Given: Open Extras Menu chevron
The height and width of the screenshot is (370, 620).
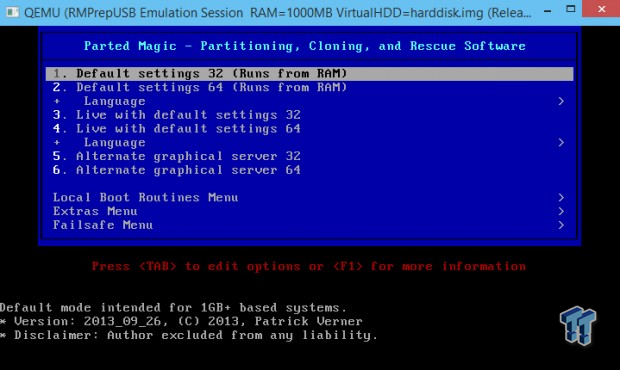Looking at the screenshot, I should tap(561, 211).
